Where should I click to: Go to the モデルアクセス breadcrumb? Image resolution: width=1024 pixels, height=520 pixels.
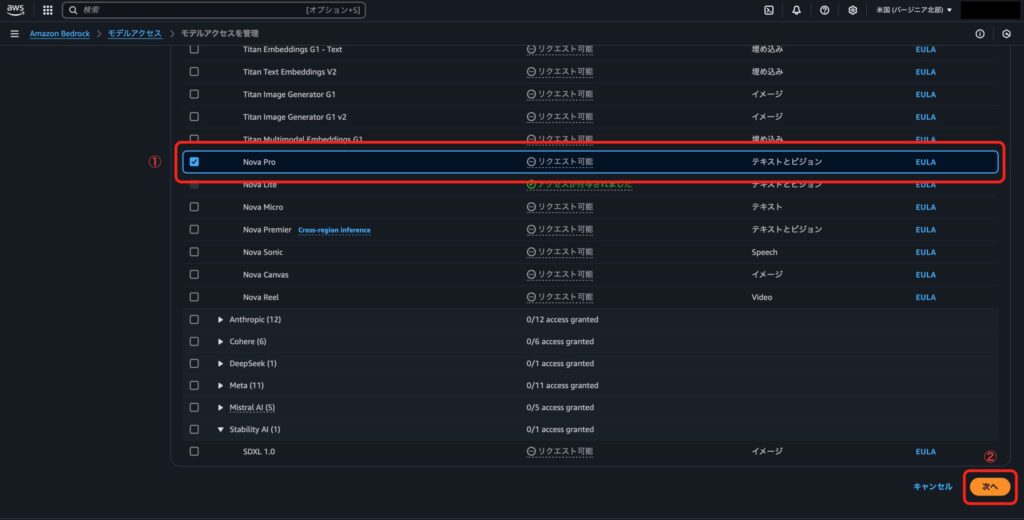135,33
